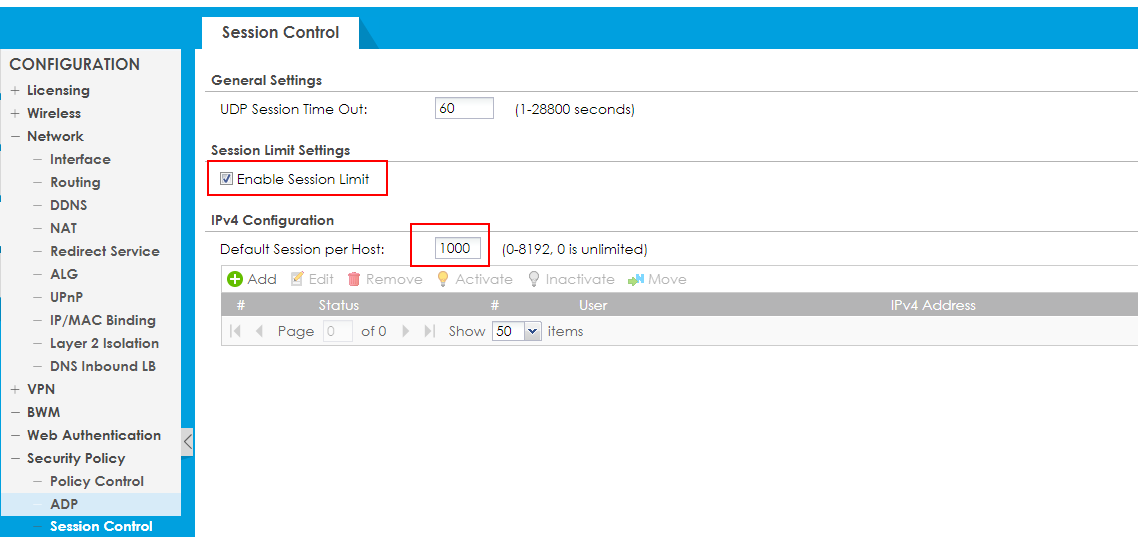Click the Move icon in toolbar
Screen dimensions: 1138x537
pyautogui.click(x=635, y=280)
